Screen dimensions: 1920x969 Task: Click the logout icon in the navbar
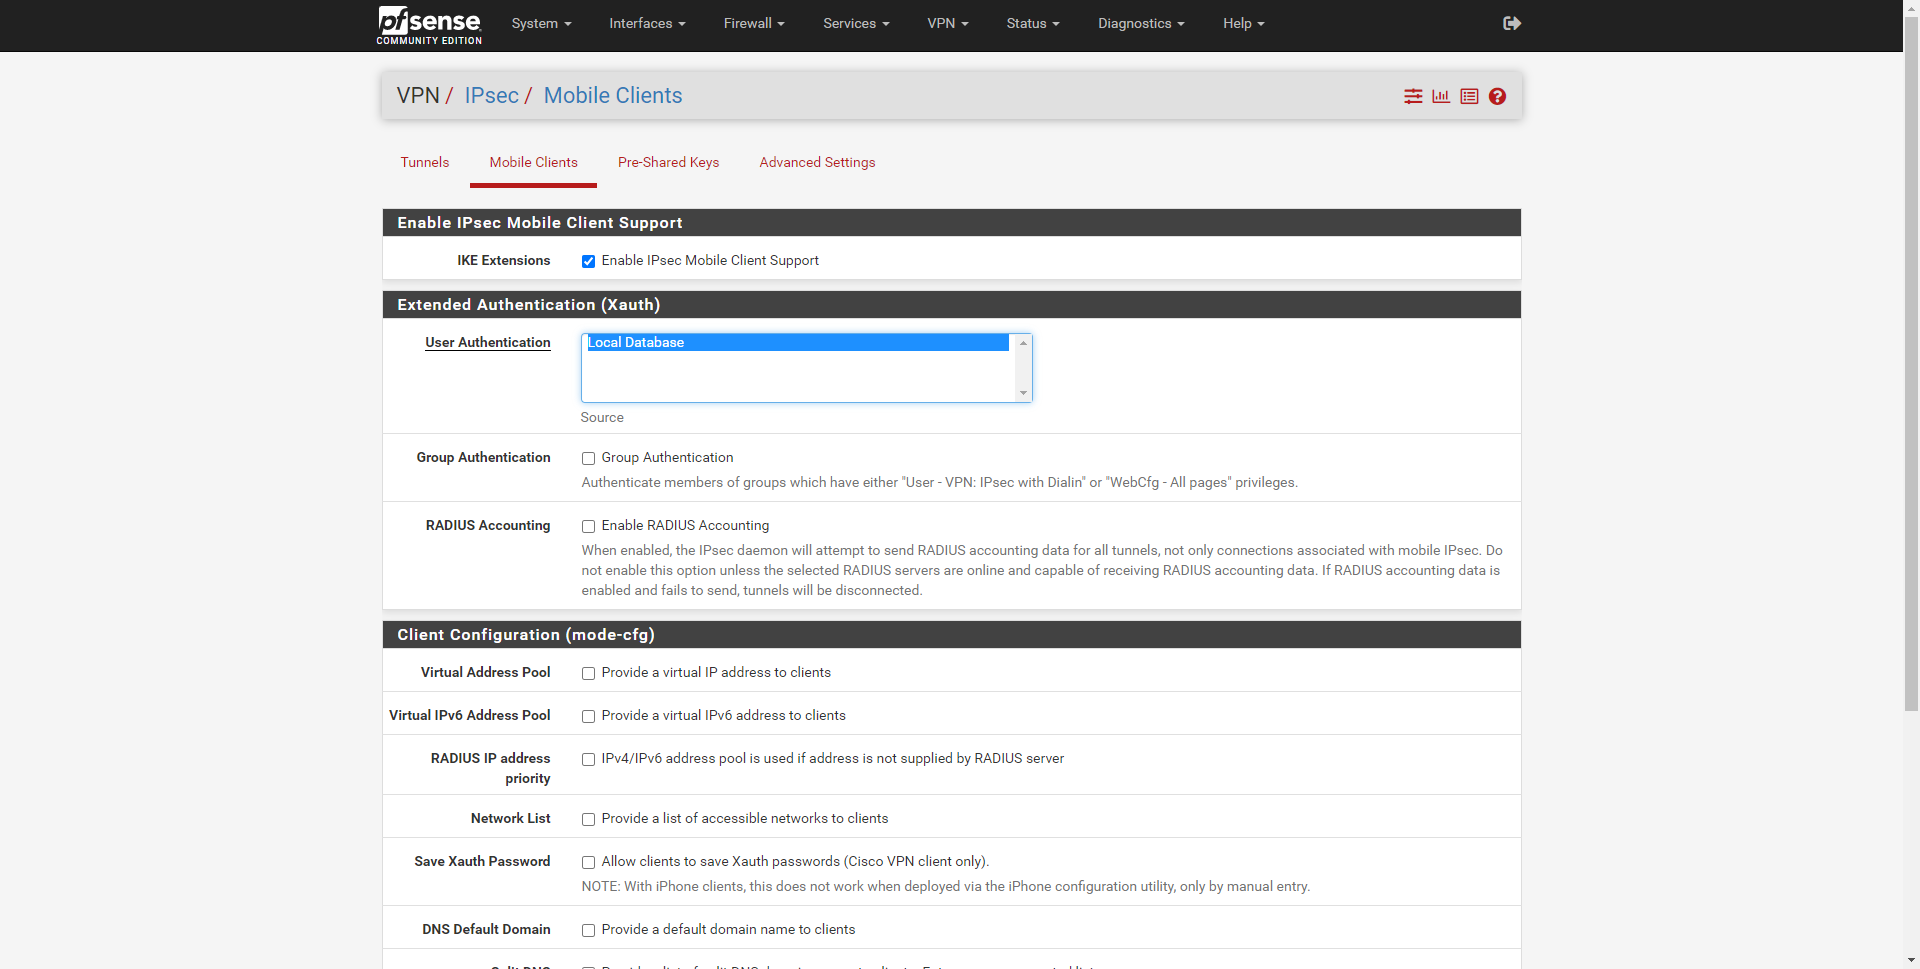tap(1512, 23)
